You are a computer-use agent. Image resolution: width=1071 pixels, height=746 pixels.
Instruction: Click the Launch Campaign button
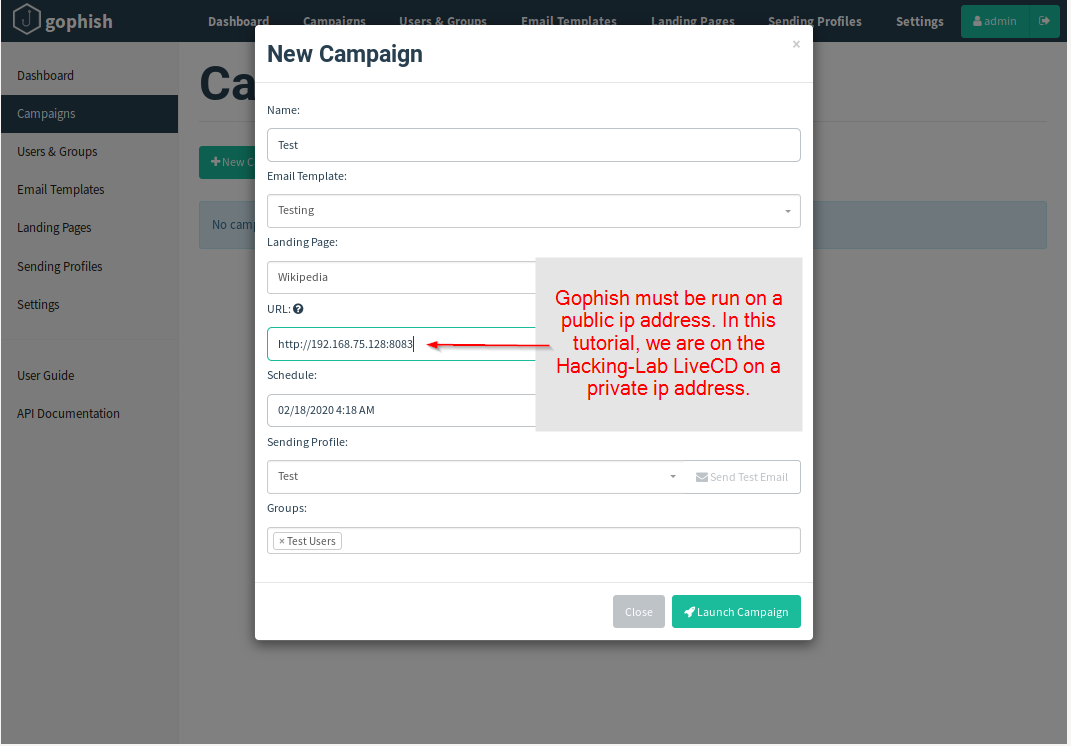736,612
